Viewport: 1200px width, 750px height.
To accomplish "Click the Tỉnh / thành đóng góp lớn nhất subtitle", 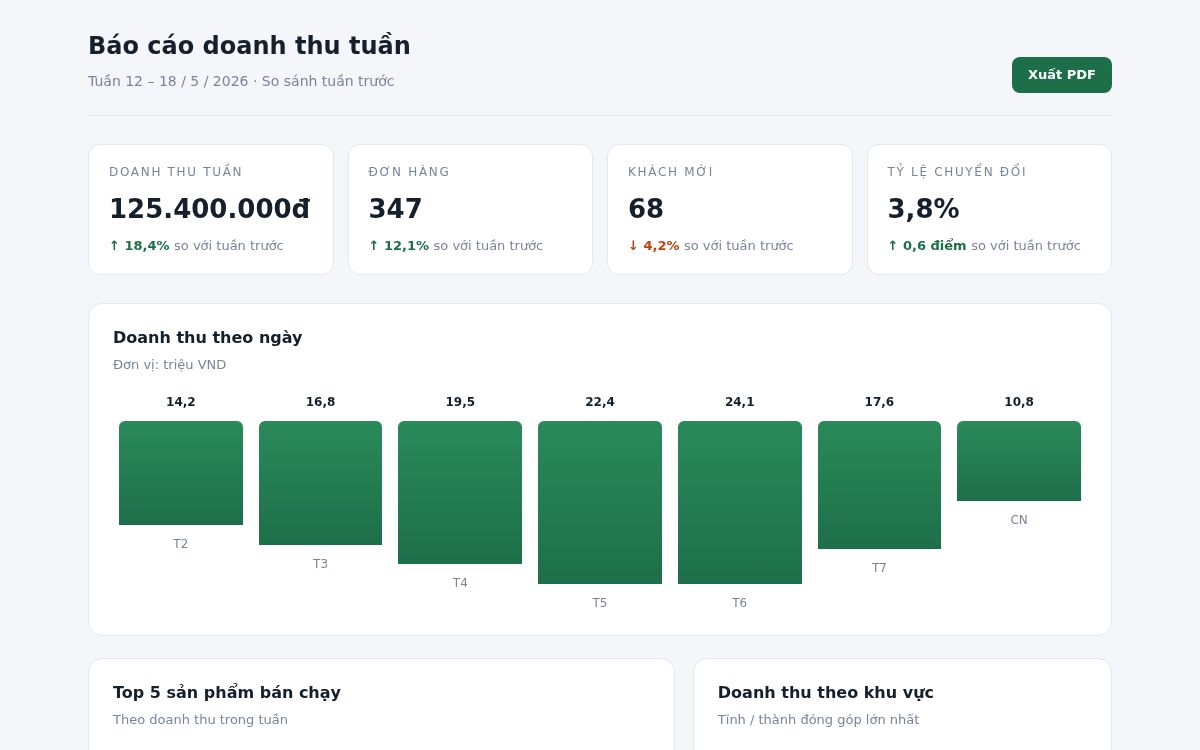I will [818, 720].
